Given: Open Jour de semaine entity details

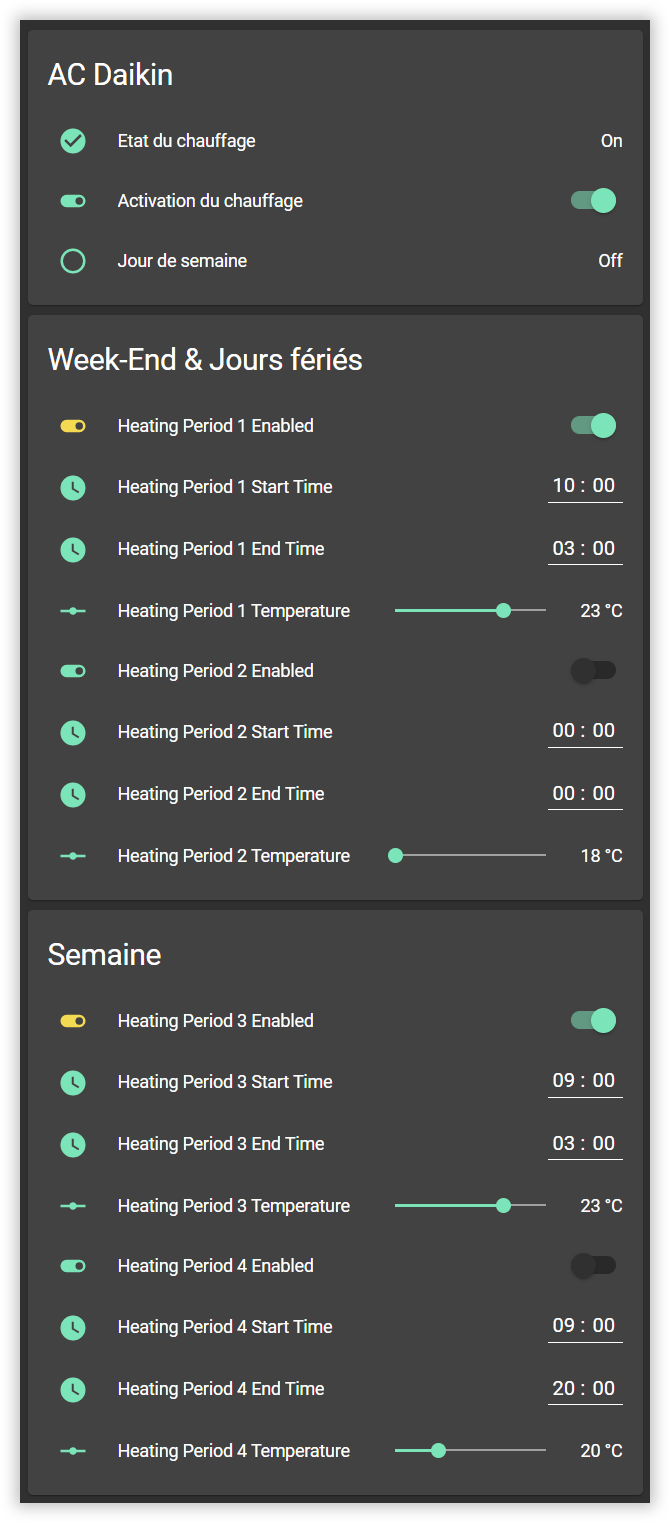Looking at the screenshot, I should click(x=182, y=261).
